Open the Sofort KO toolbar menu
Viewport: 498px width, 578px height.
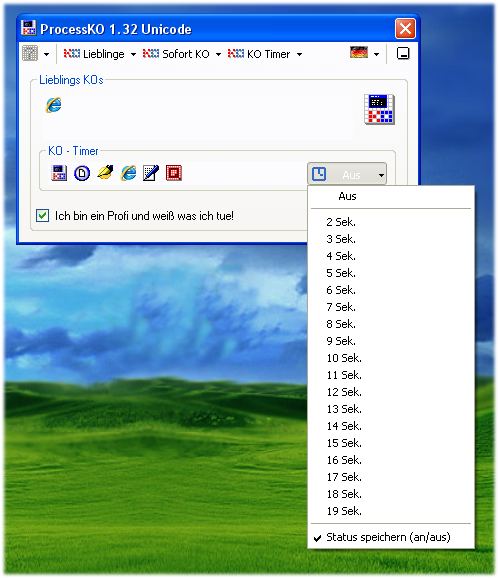pyautogui.click(x=176, y=54)
